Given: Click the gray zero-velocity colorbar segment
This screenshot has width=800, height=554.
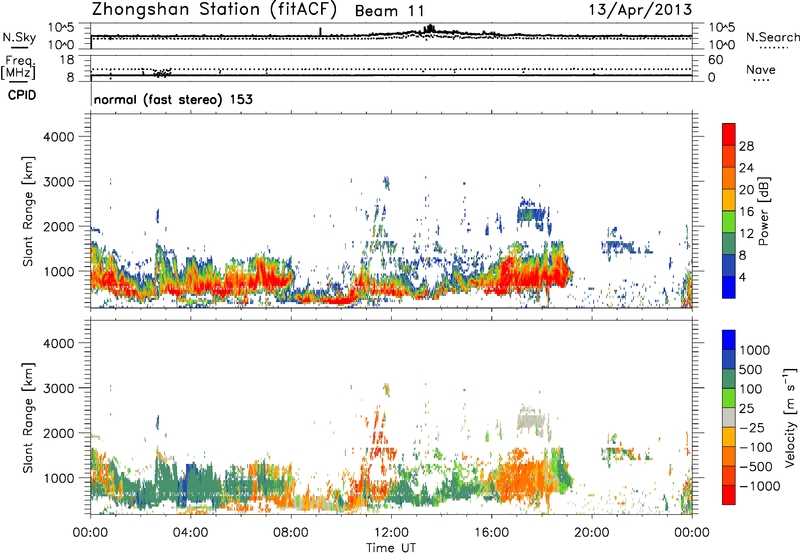Looking at the screenshot, I should tap(729, 417).
